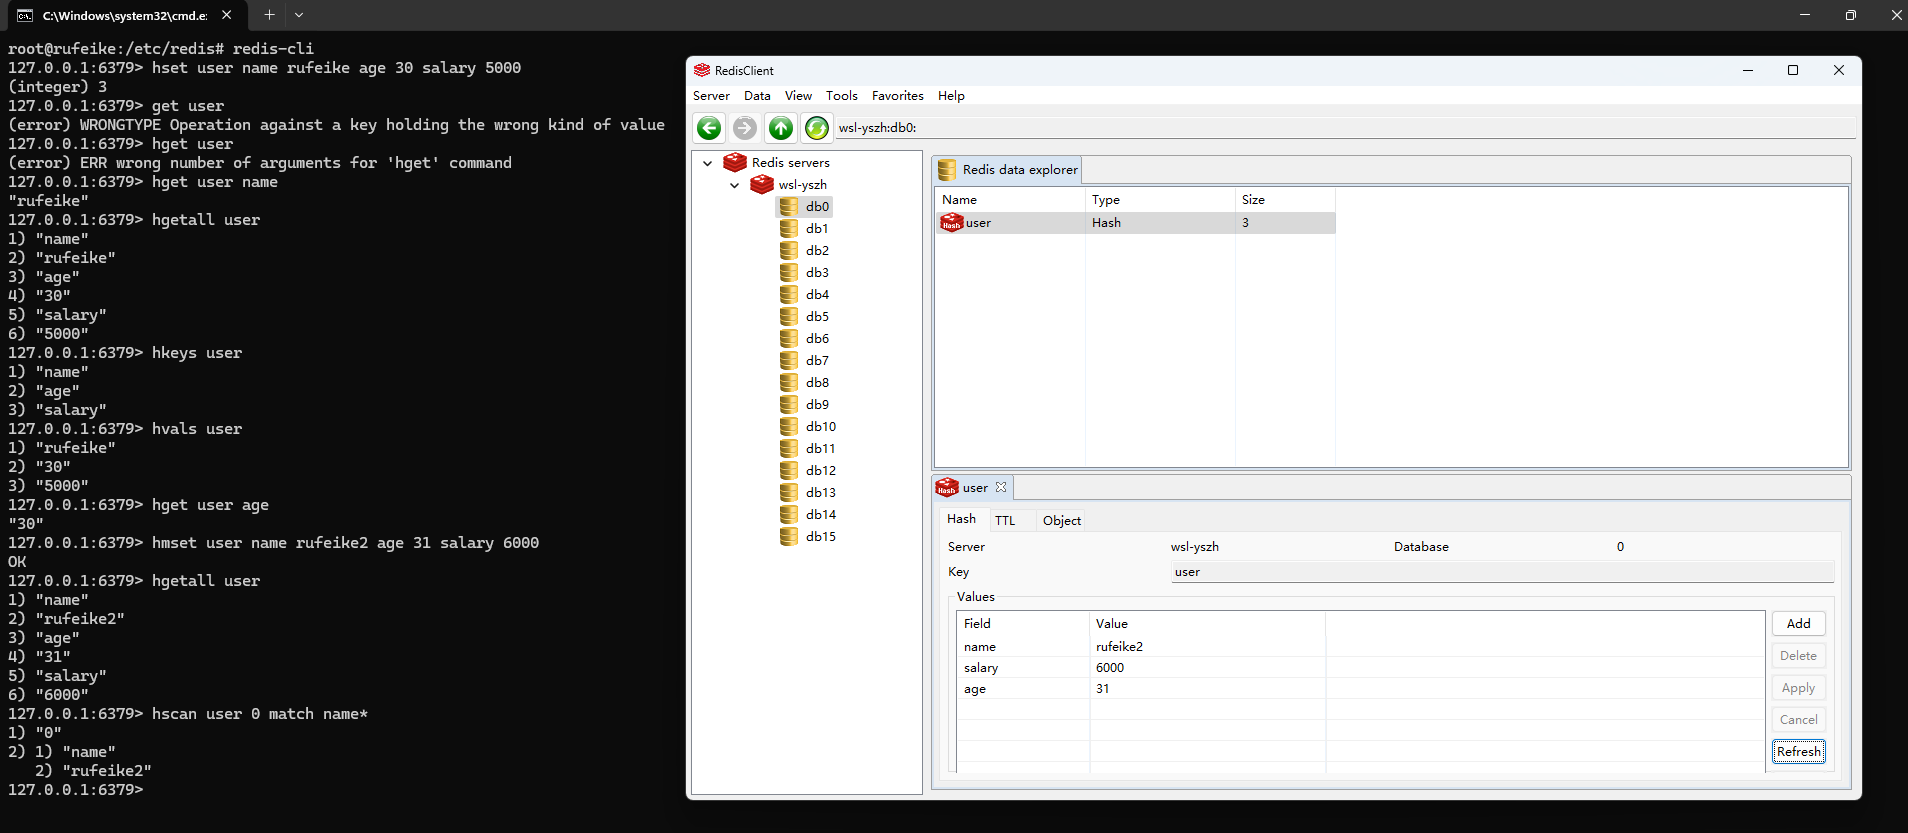
Task: Select the Redis data explorer tab
Action: [x=1009, y=170]
